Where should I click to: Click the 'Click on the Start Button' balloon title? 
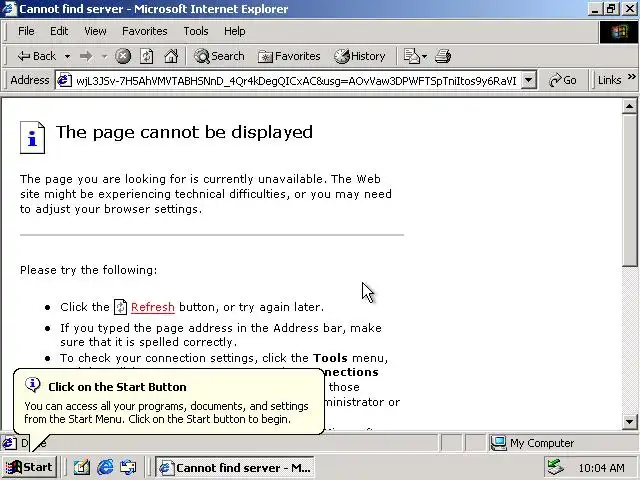117,387
